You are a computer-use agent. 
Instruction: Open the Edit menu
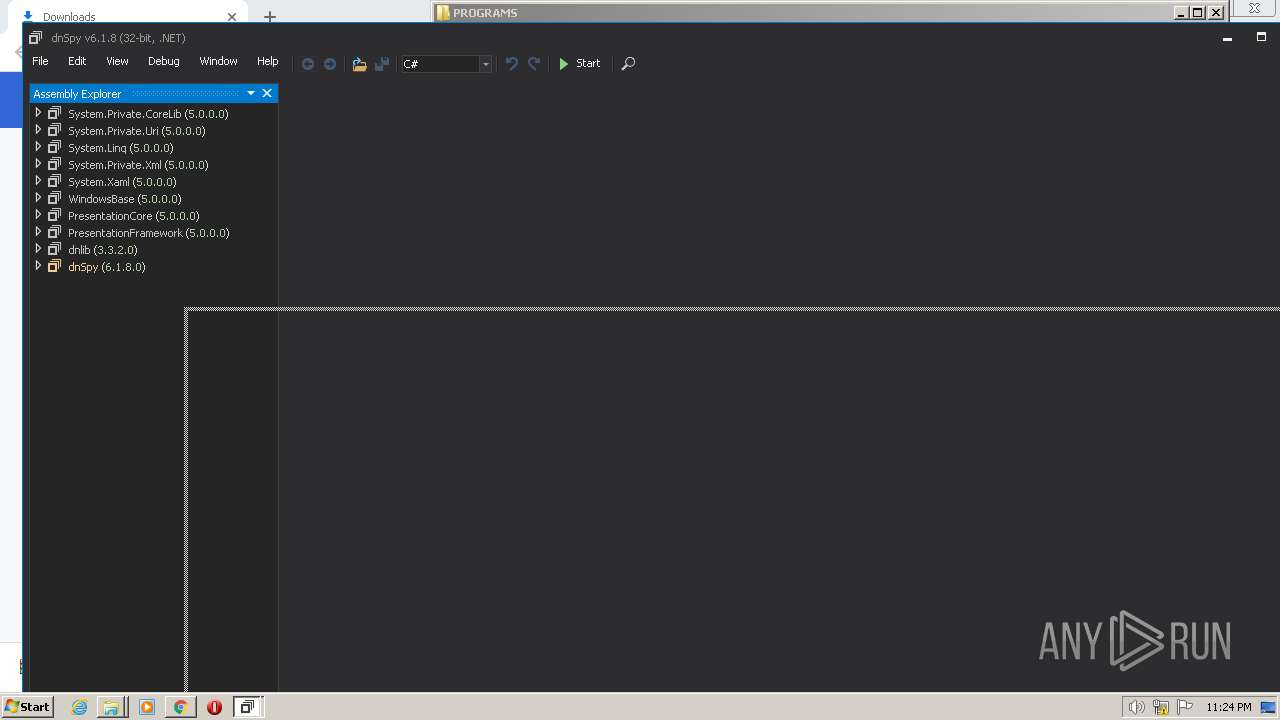[x=77, y=61]
